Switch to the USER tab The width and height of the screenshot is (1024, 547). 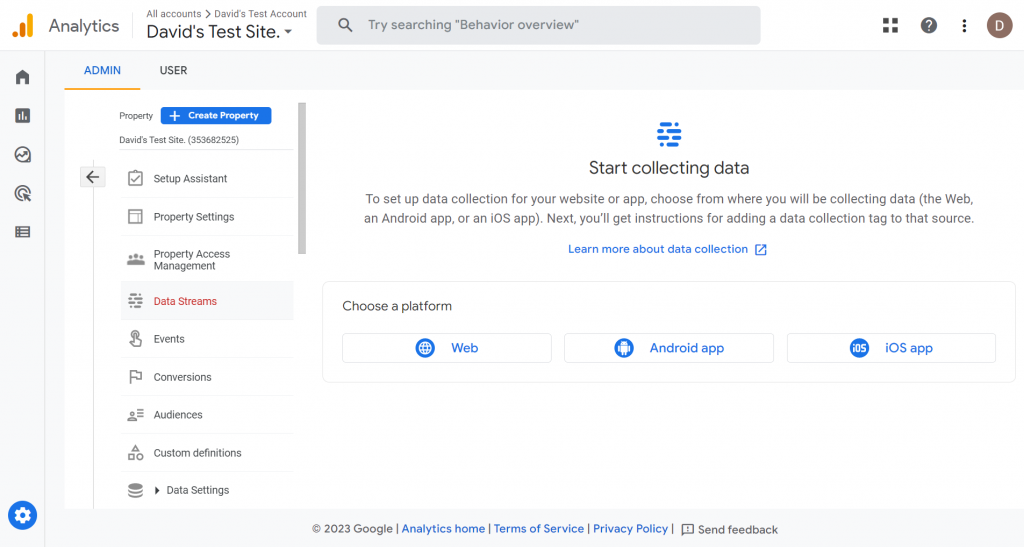coord(173,71)
